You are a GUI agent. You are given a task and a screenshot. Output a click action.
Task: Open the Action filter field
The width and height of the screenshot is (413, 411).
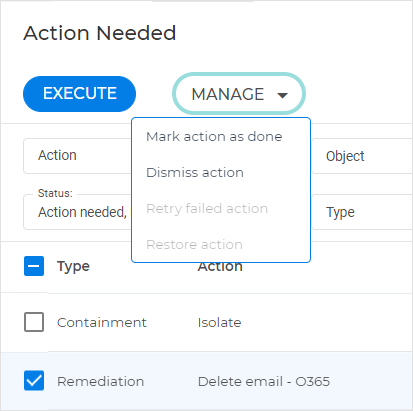[77, 156]
